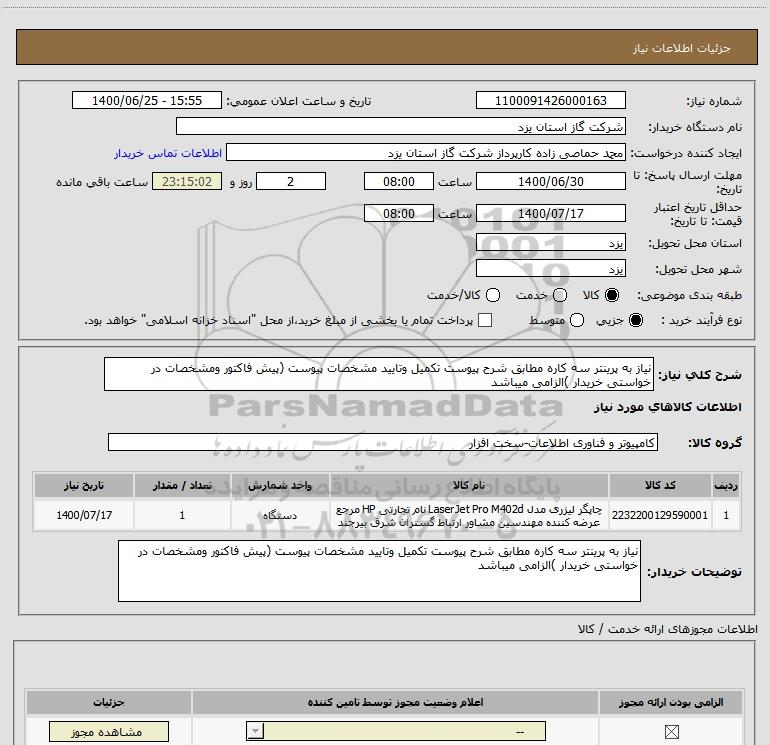The image size is (770, 745).
Task: Click the need date cell 1400/07/17 in table
Action: [83, 515]
